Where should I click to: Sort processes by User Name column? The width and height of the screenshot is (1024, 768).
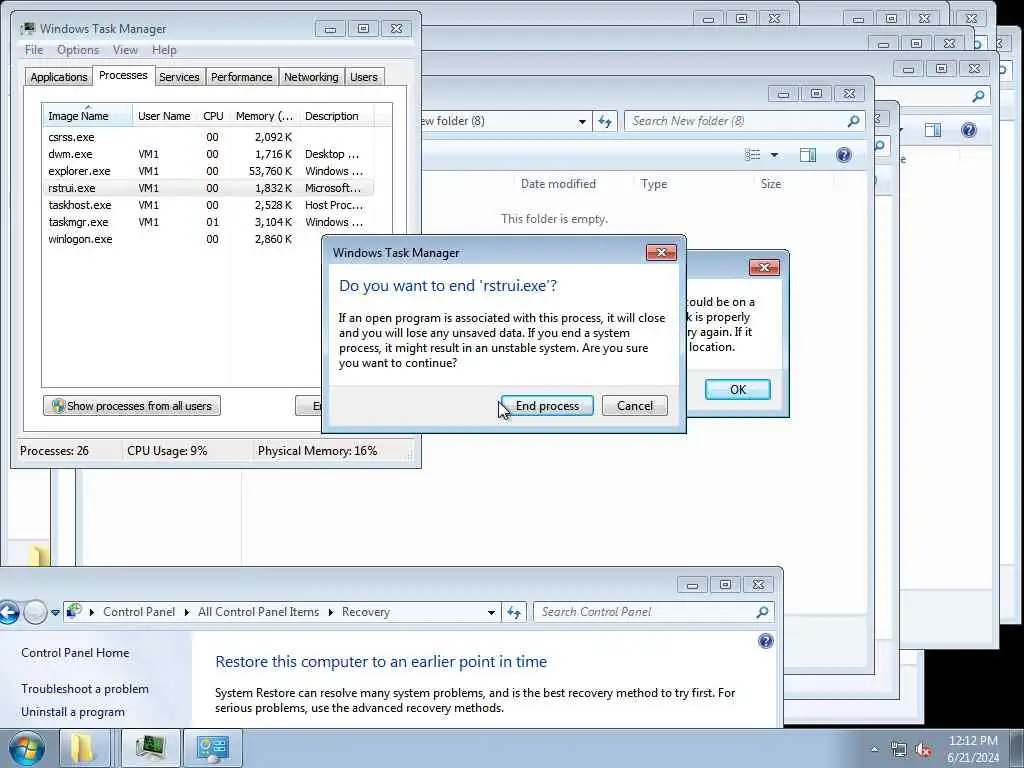click(x=164, y=116)
